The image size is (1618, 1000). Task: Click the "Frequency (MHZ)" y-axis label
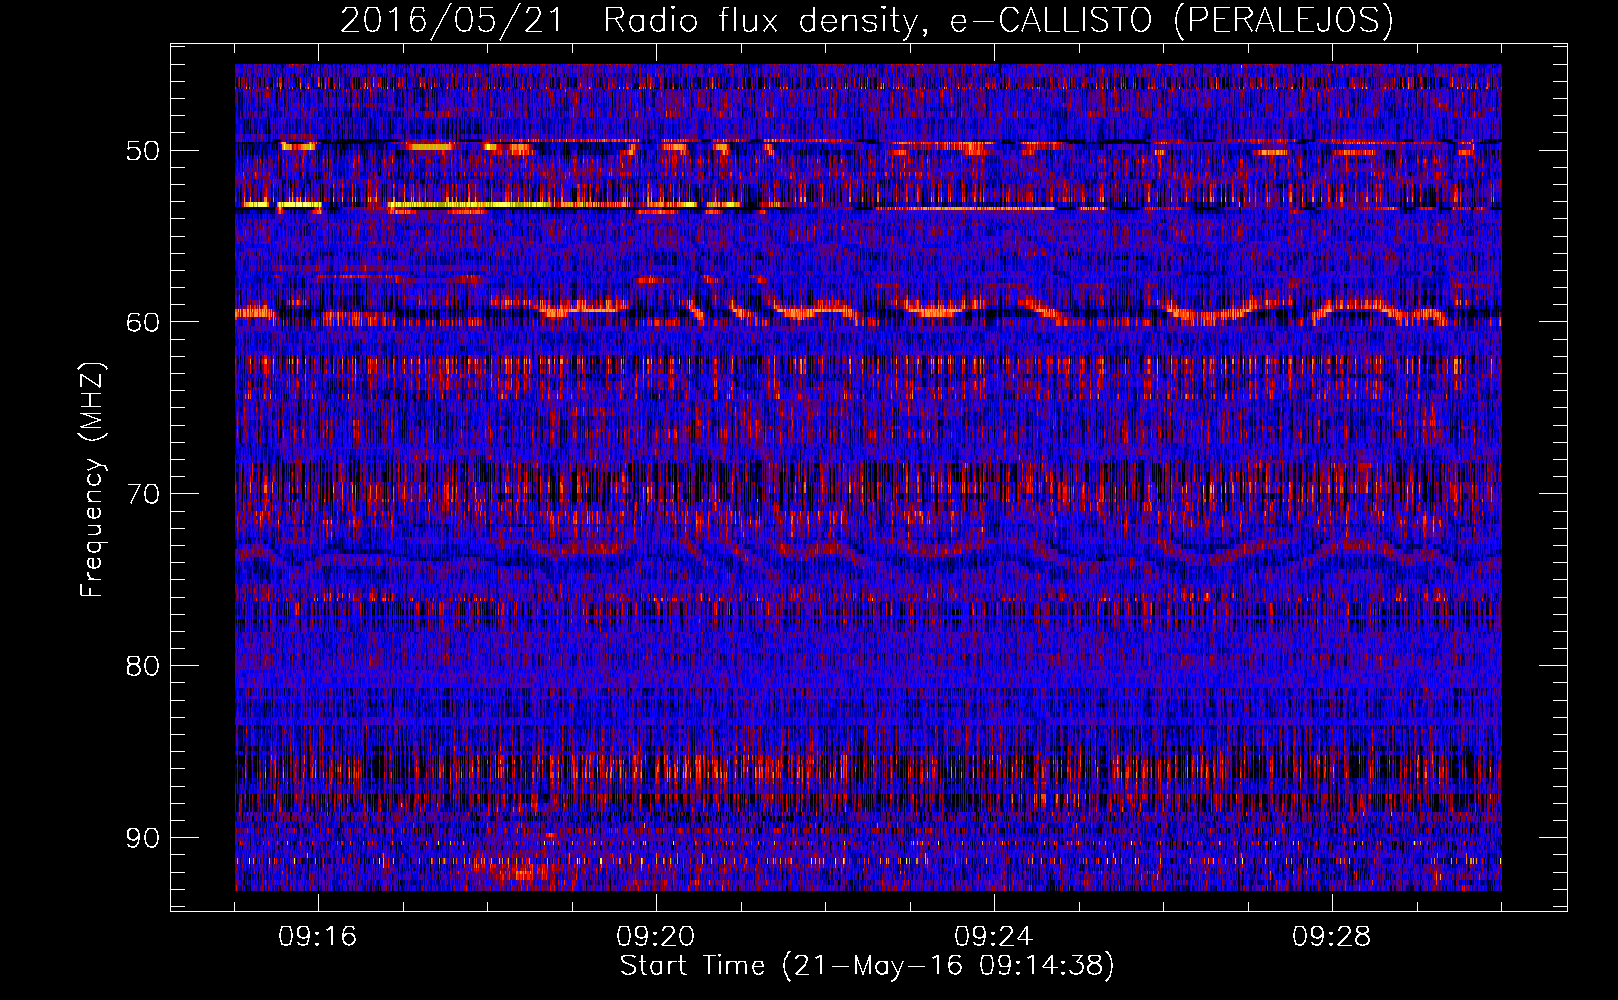pos(92,480)
